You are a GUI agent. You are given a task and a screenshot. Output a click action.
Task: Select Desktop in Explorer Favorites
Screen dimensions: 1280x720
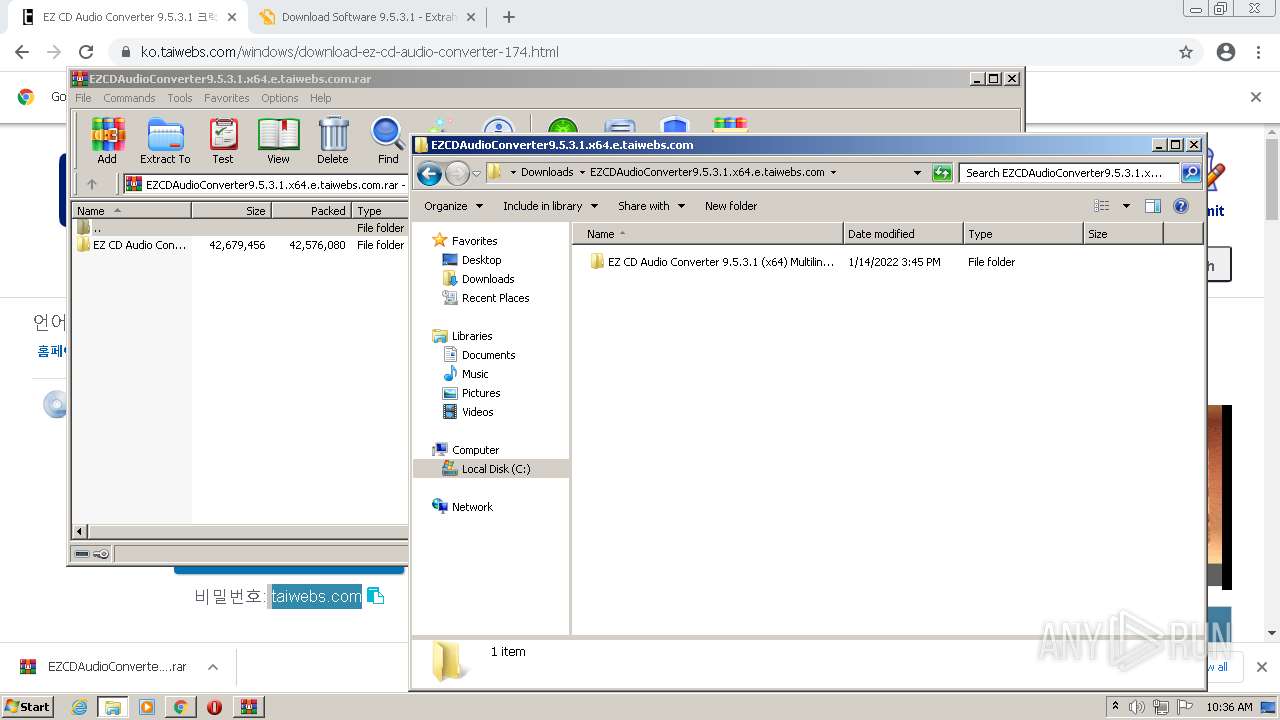tap(481, 260)
